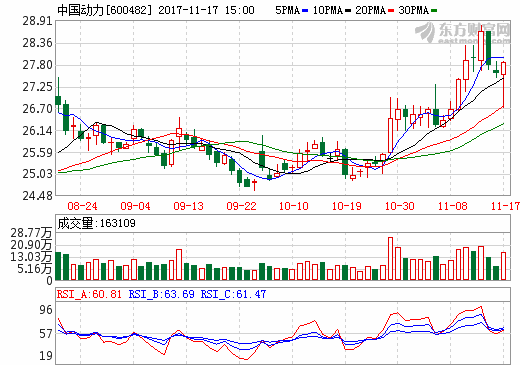This screenshot has height=365, width=520.
Task: Click the blue 5PMA legend color marker
Action: click(x=305, y=11)
